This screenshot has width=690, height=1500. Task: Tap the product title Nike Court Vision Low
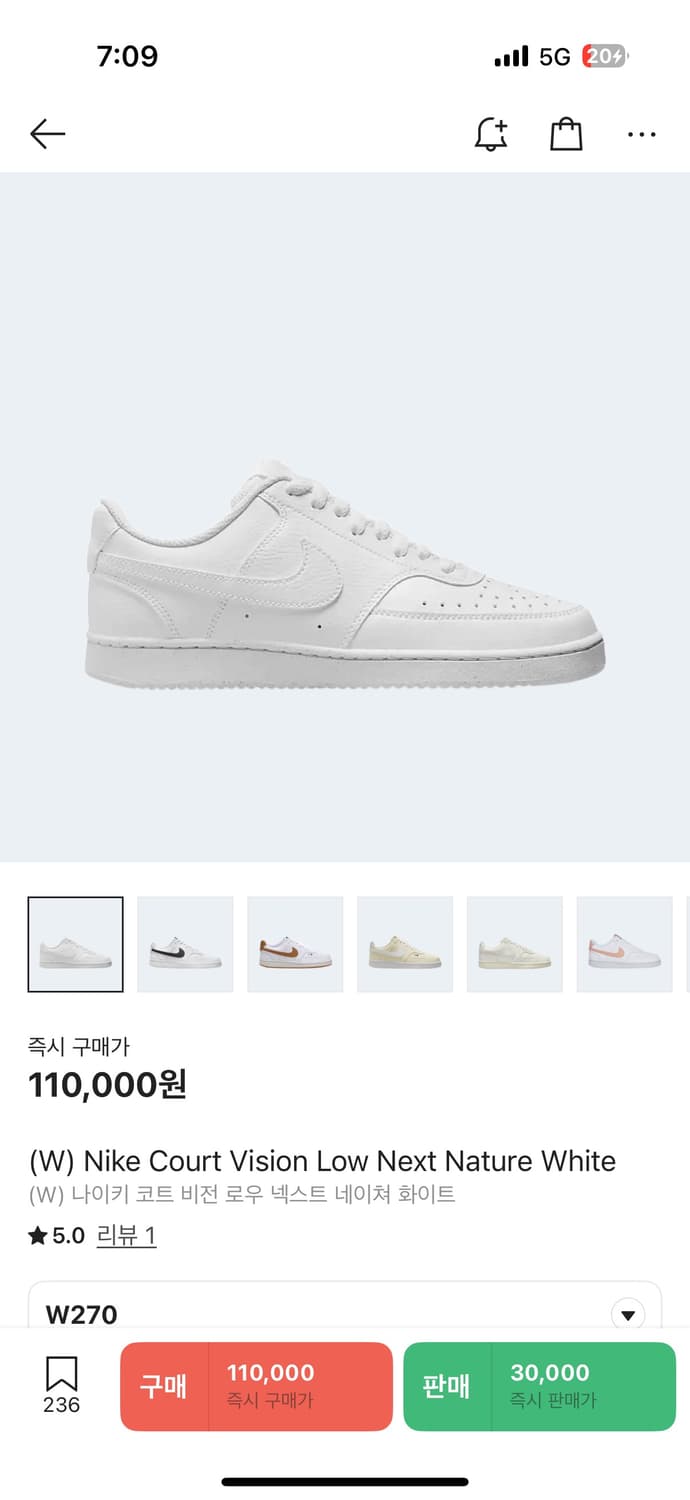322,1161
